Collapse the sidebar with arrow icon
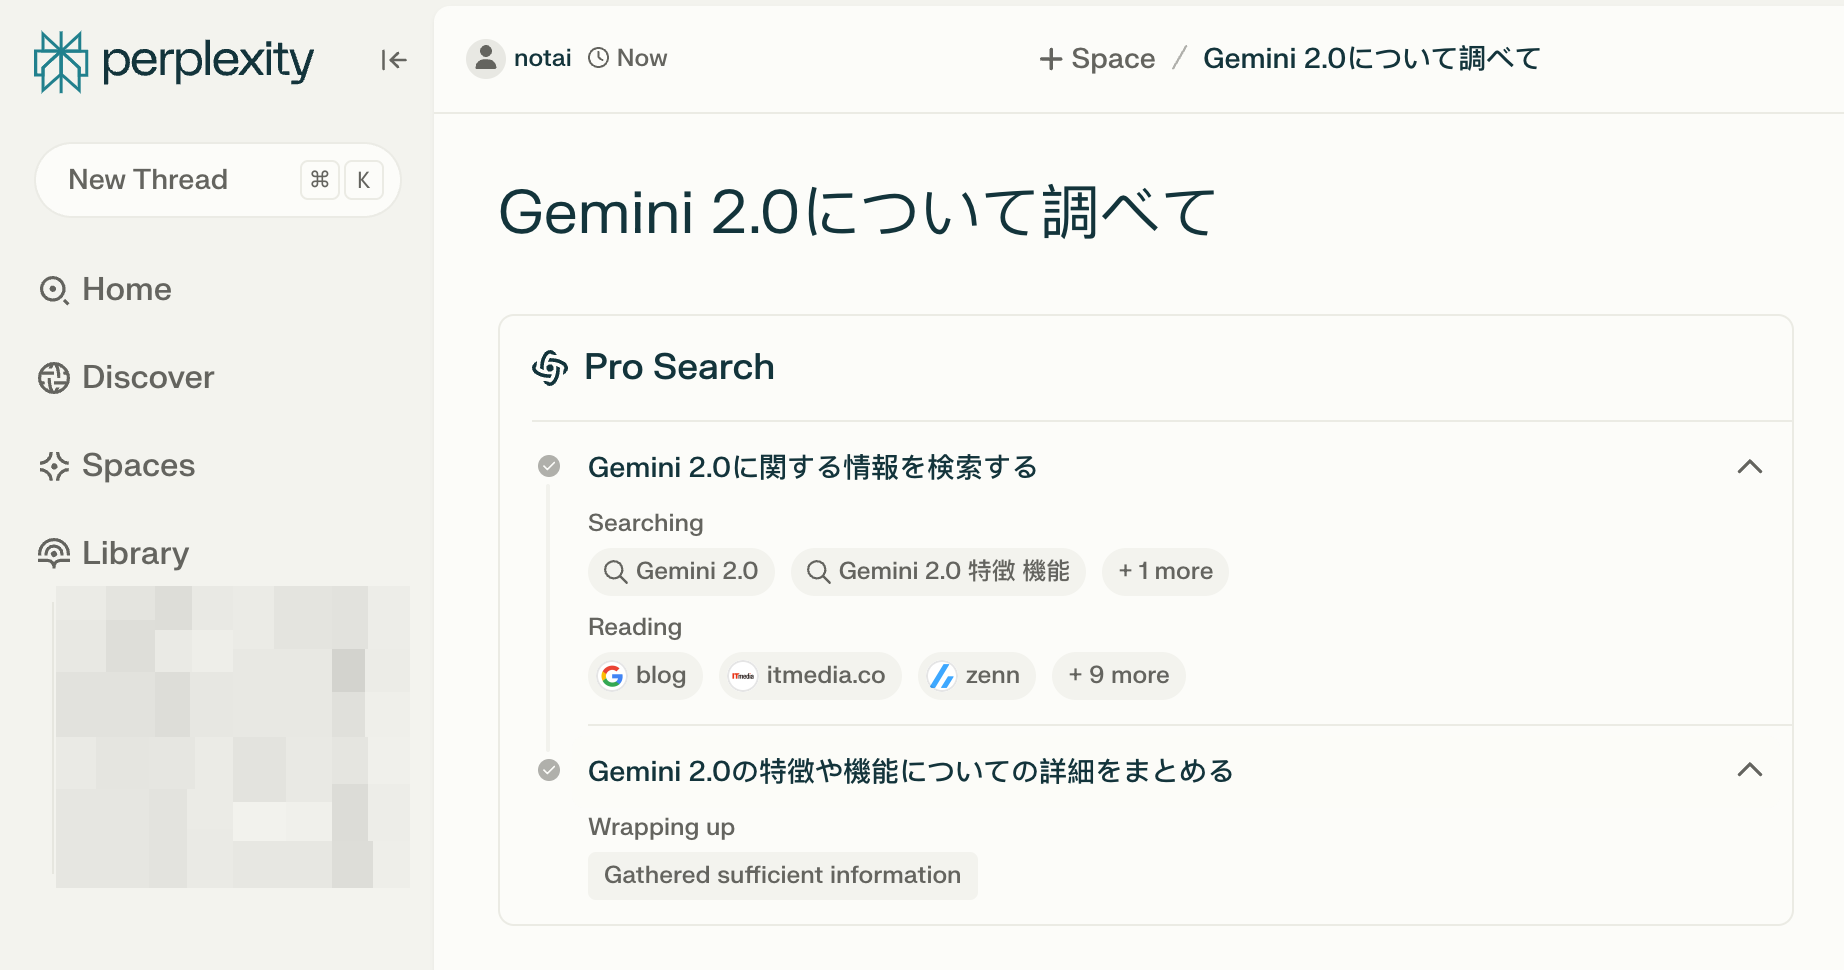Viewport: 1844px width, 970px height. [x=393, y=60]
